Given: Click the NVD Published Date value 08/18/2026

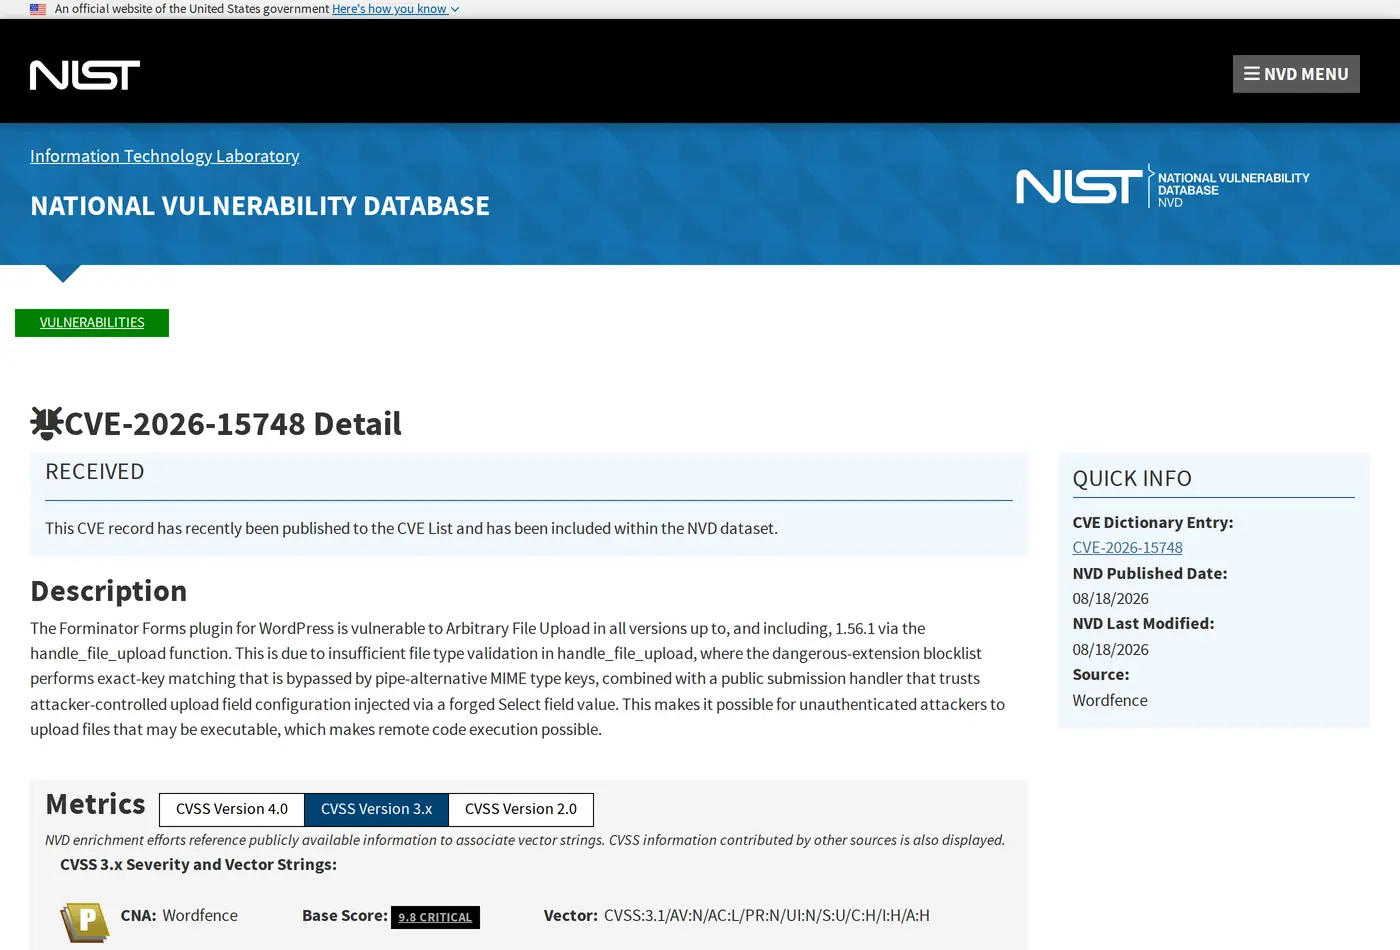Looking at the screenshot, I should (1110, 599).
